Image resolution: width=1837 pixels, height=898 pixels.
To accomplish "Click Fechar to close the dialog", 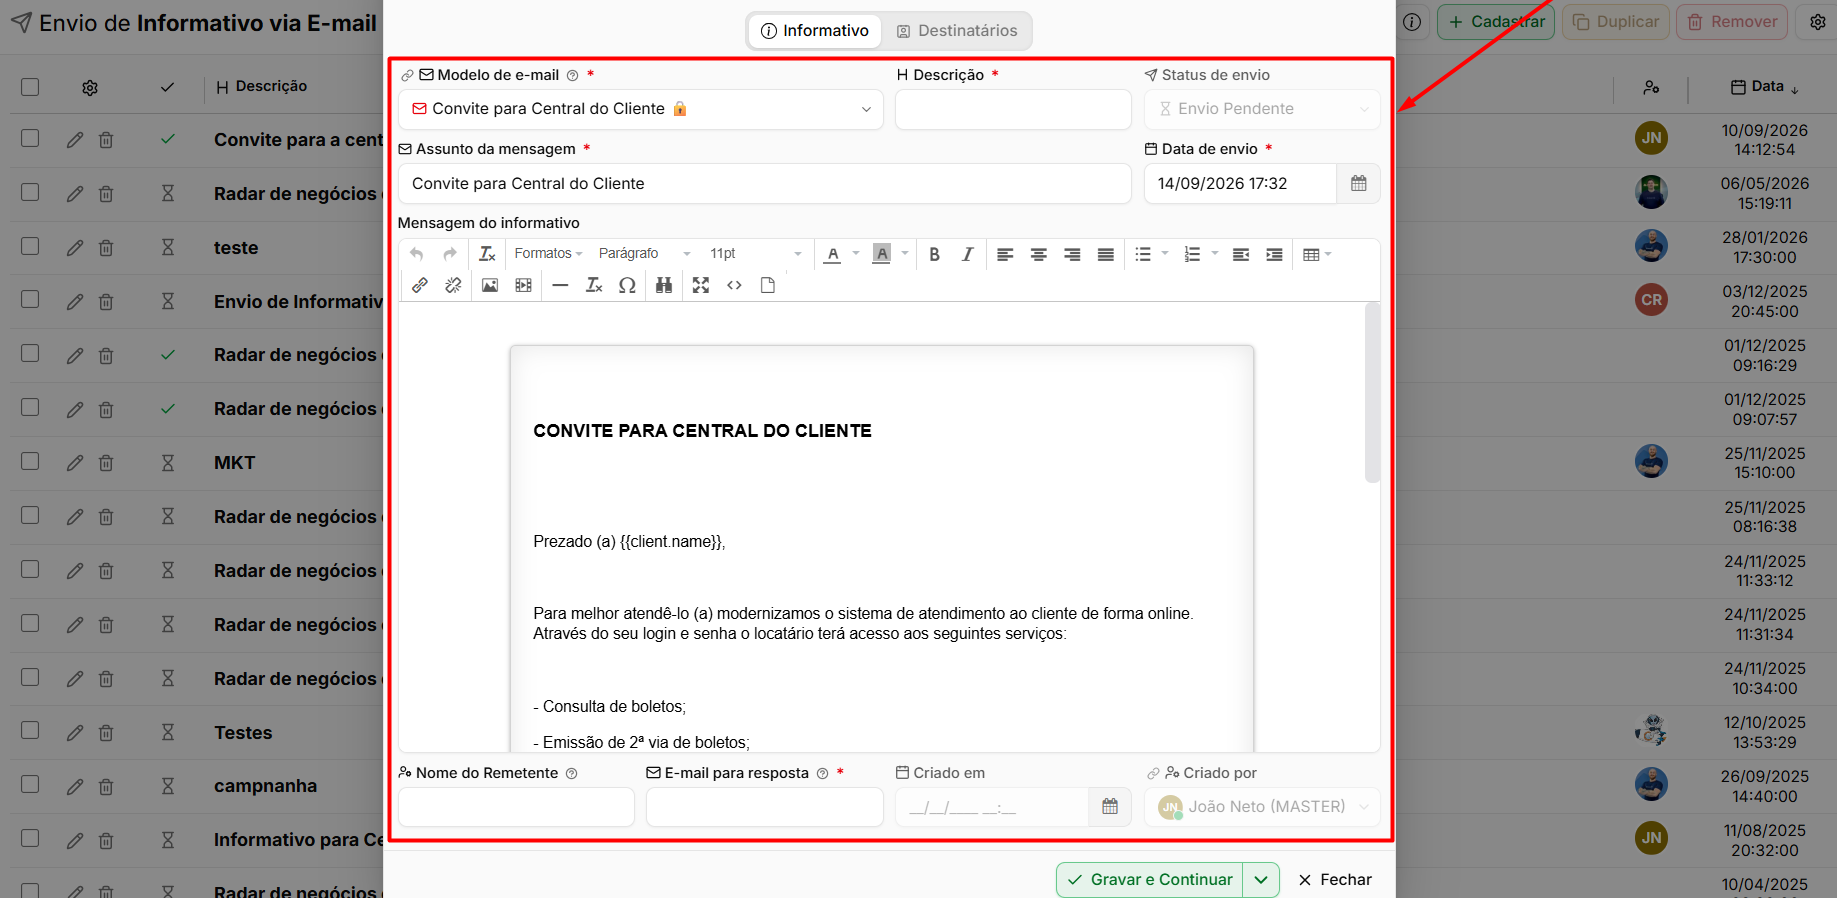I will point(1335,880).
